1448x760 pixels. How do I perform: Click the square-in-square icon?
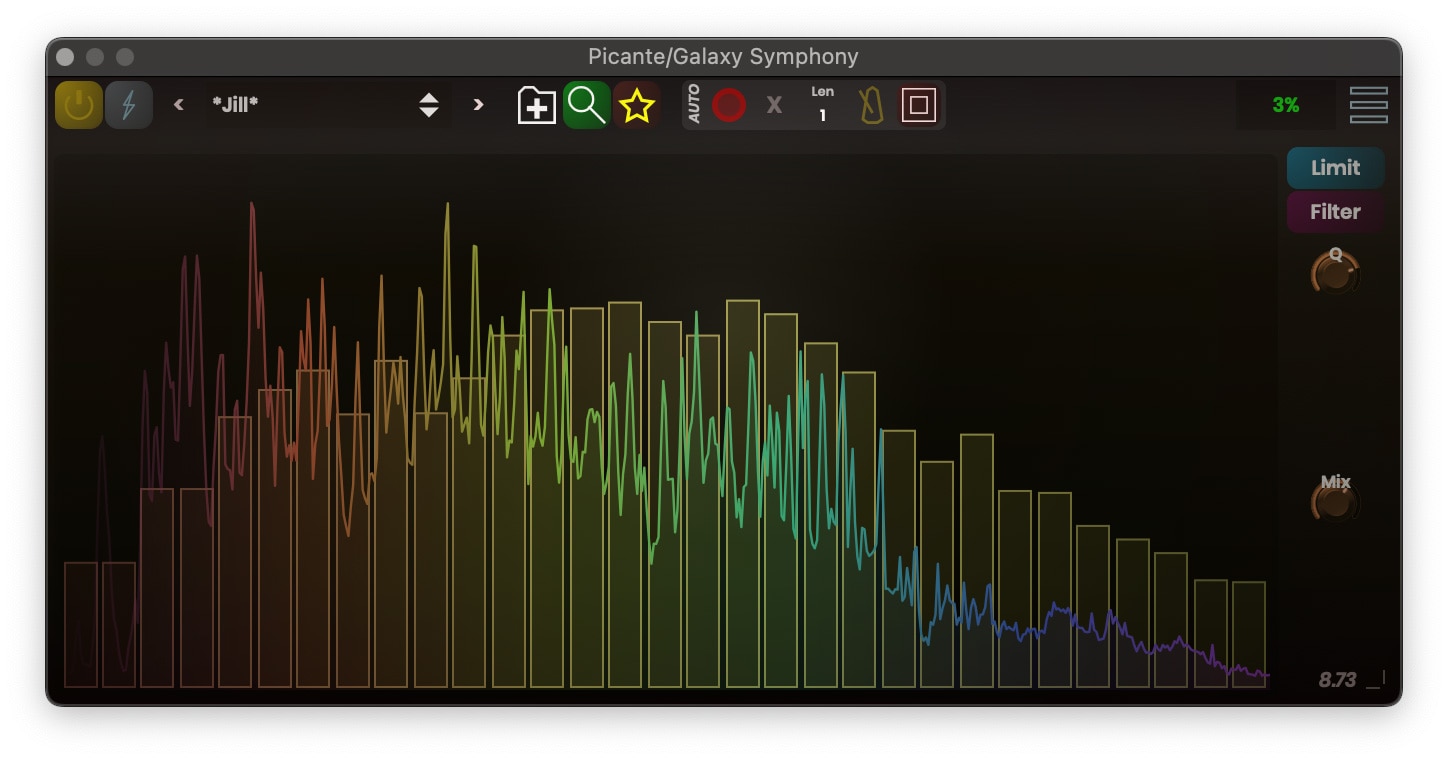(918, 105)
